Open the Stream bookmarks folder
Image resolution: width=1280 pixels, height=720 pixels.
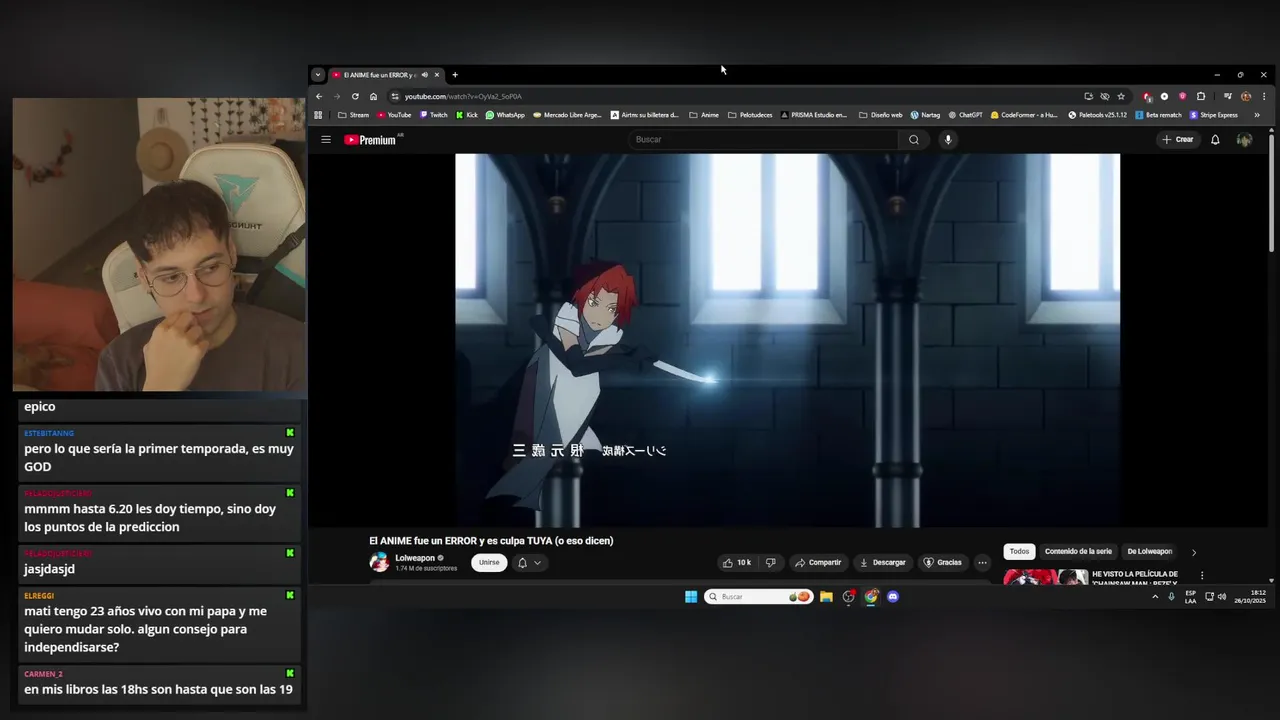coord(353,115)
